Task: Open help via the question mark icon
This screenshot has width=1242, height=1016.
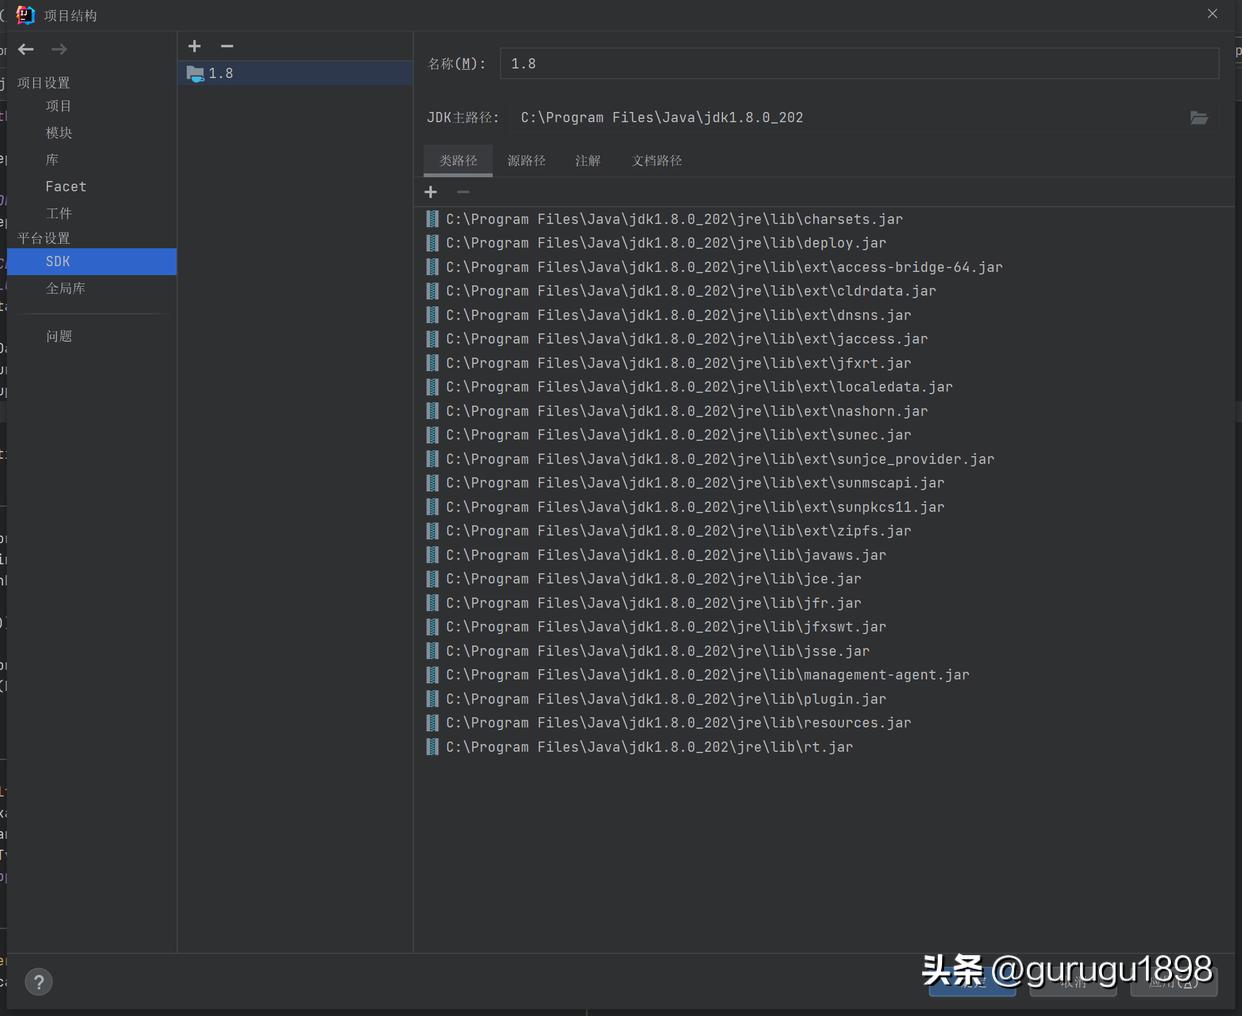Action: click(38, 981)
